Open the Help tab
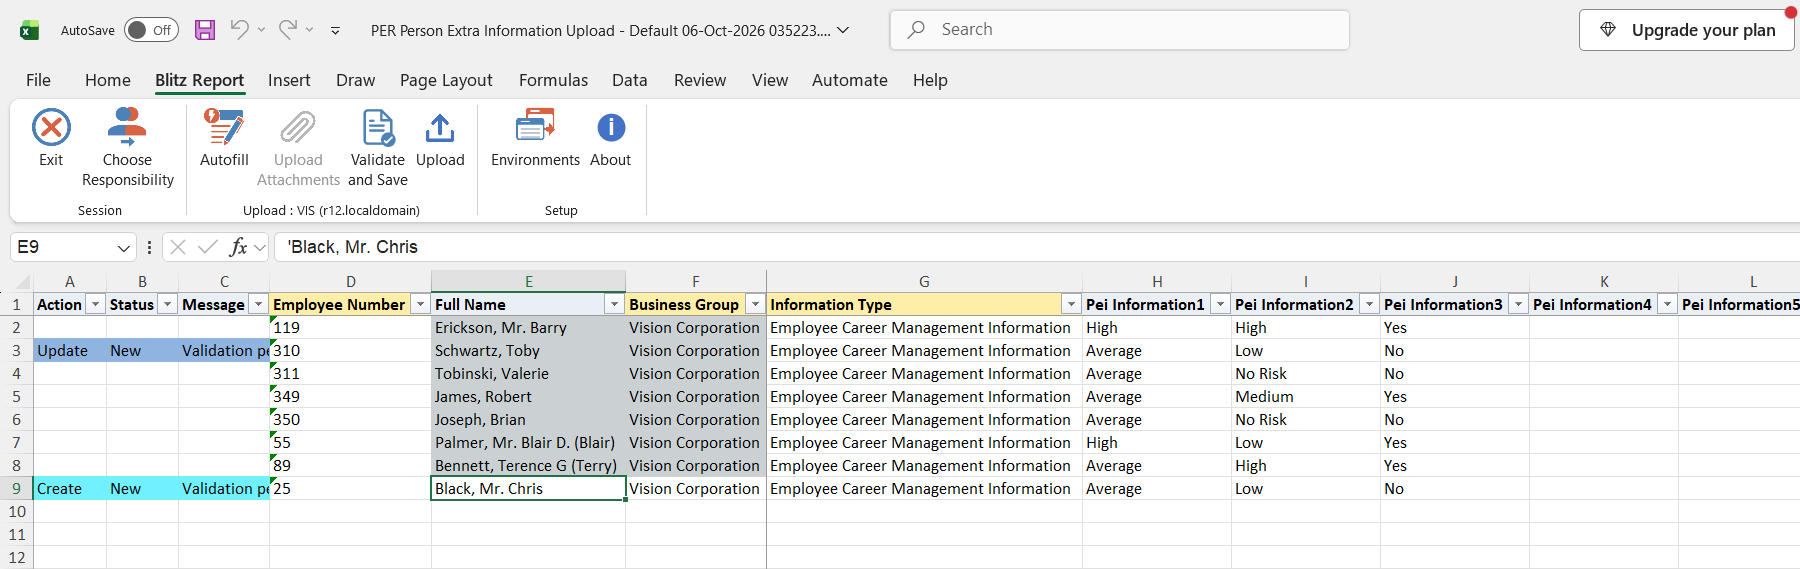 pyautogui.click(x=930, y=80)
